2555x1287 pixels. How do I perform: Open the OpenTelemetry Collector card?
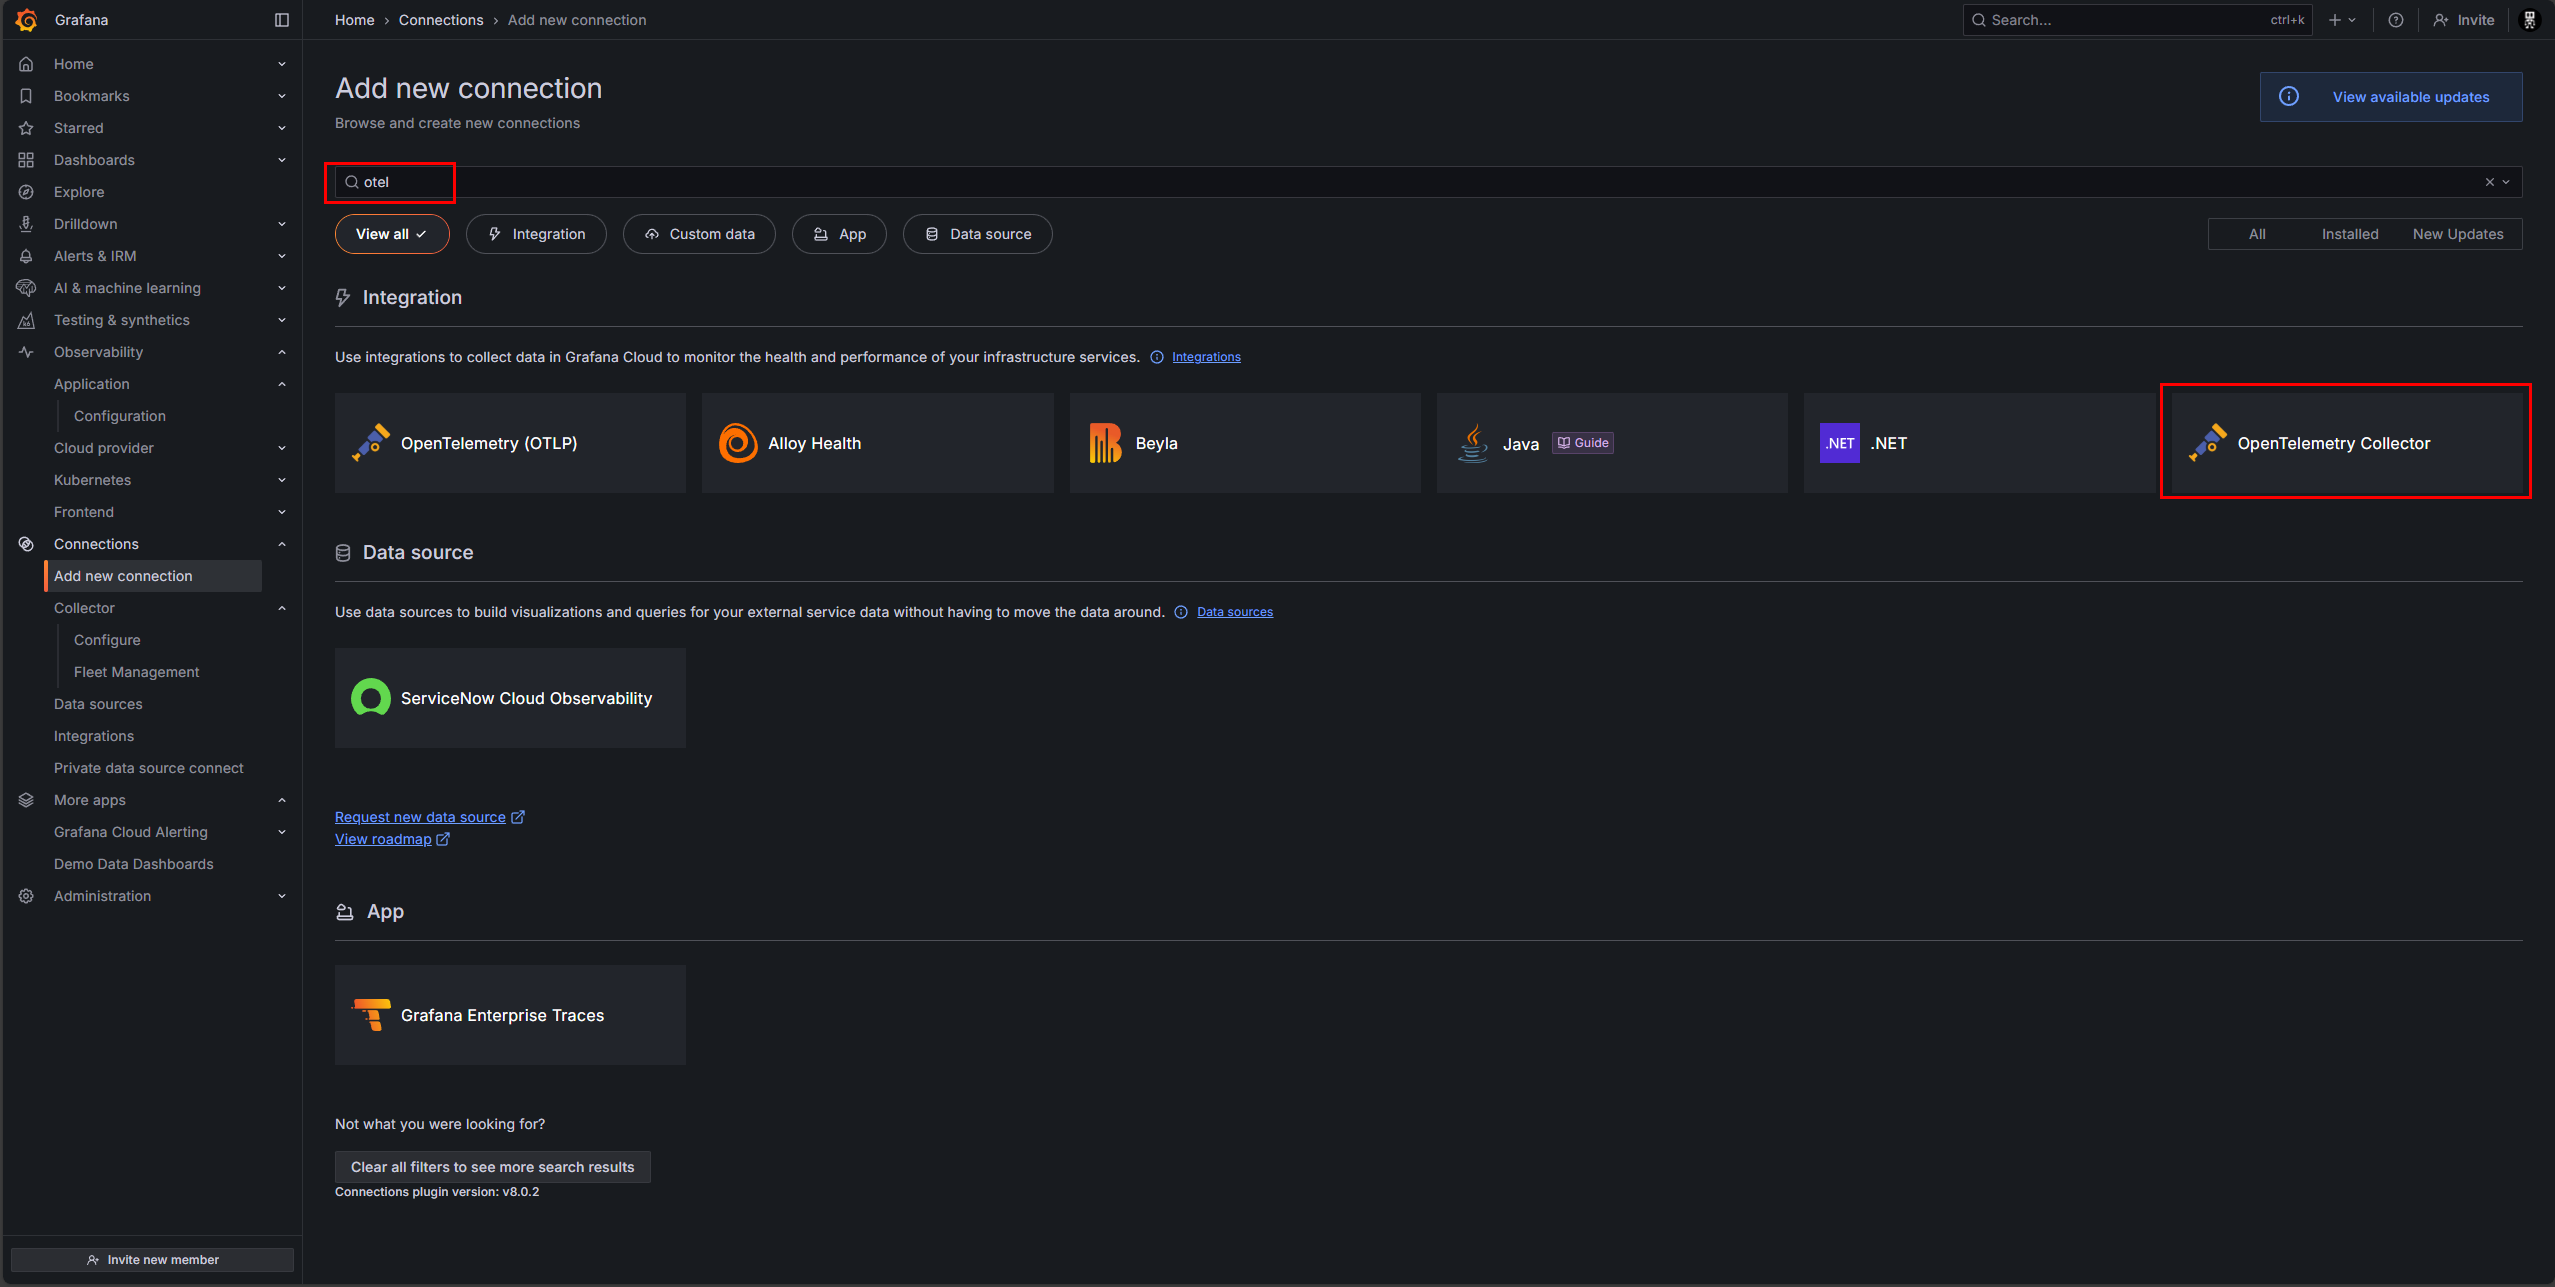[2346, 443]
